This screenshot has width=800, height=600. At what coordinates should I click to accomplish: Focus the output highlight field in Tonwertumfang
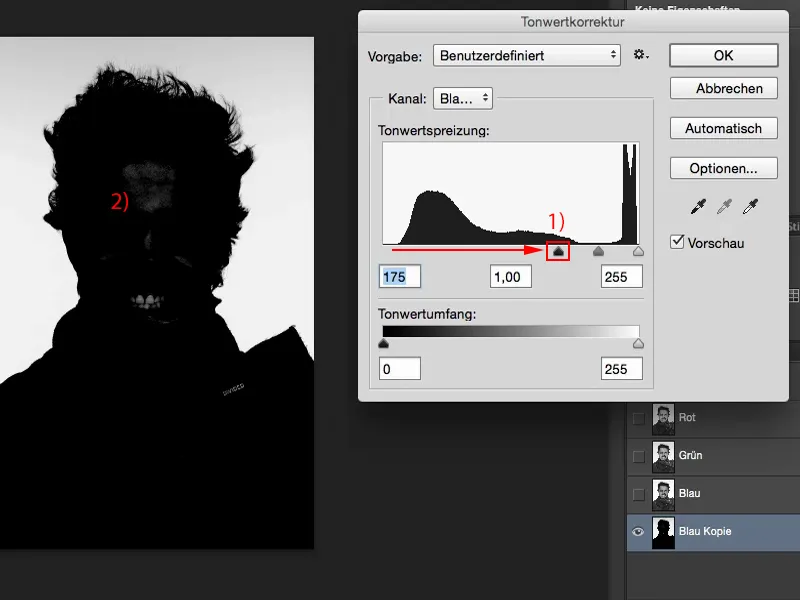pyautogui.click(x=621, y=368)
